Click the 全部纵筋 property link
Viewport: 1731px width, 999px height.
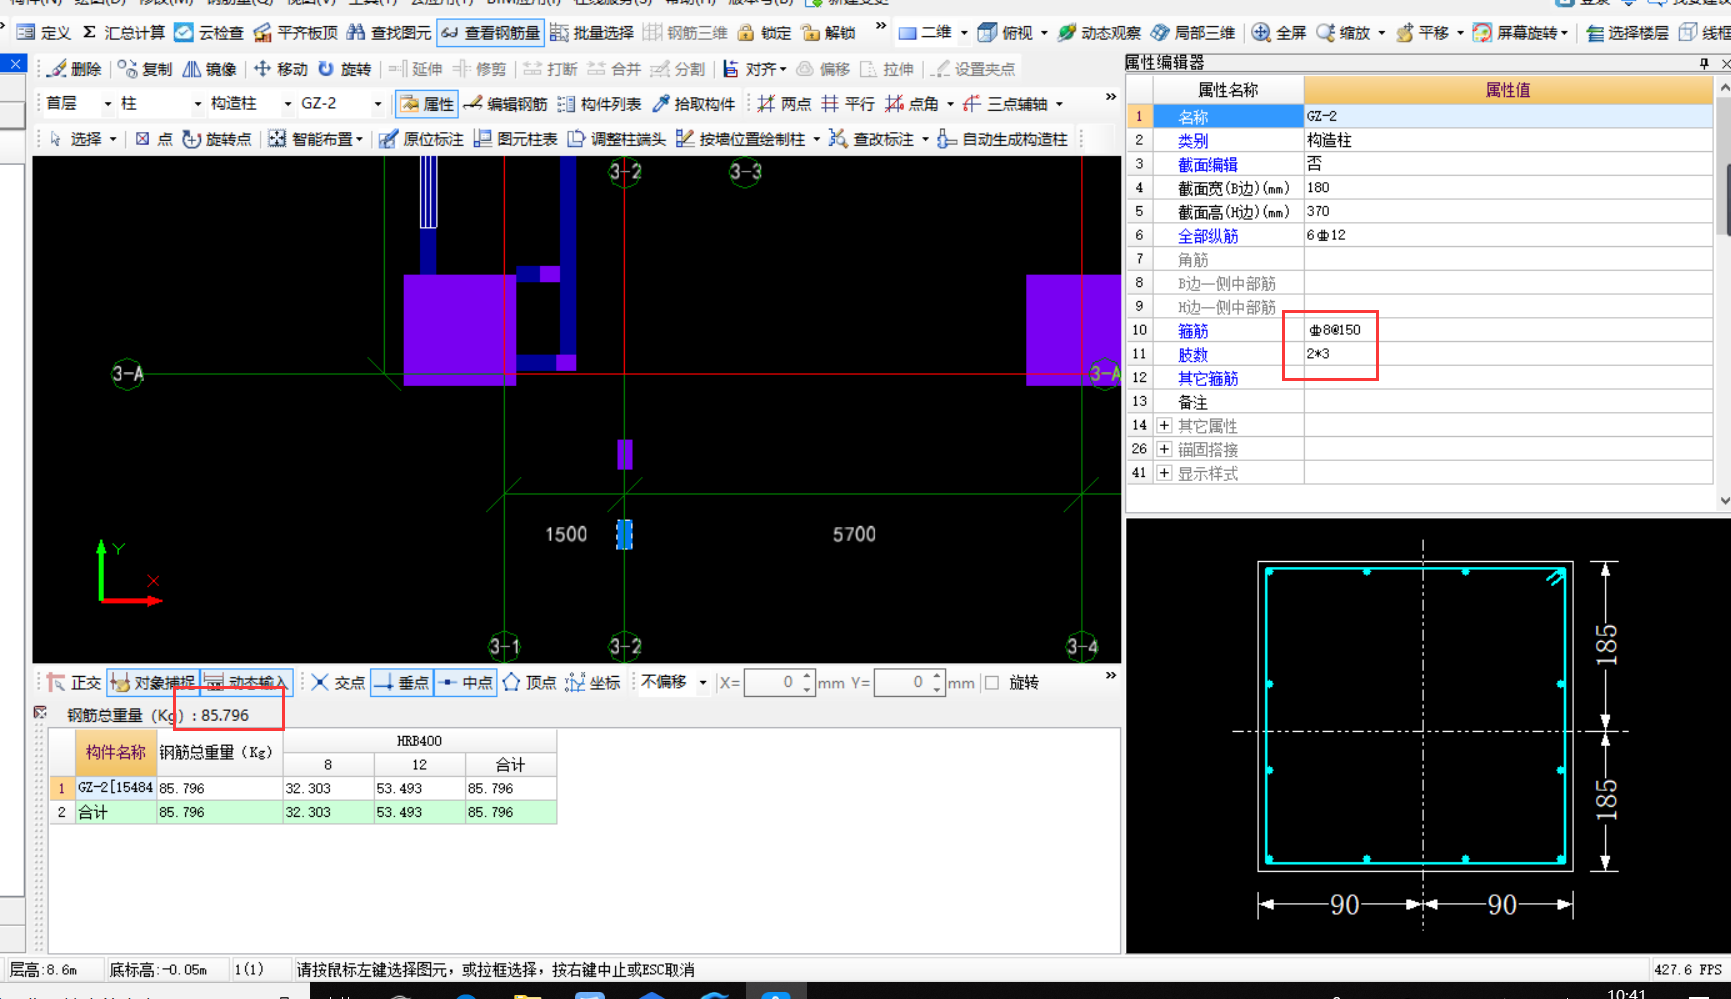point(1207,236)
